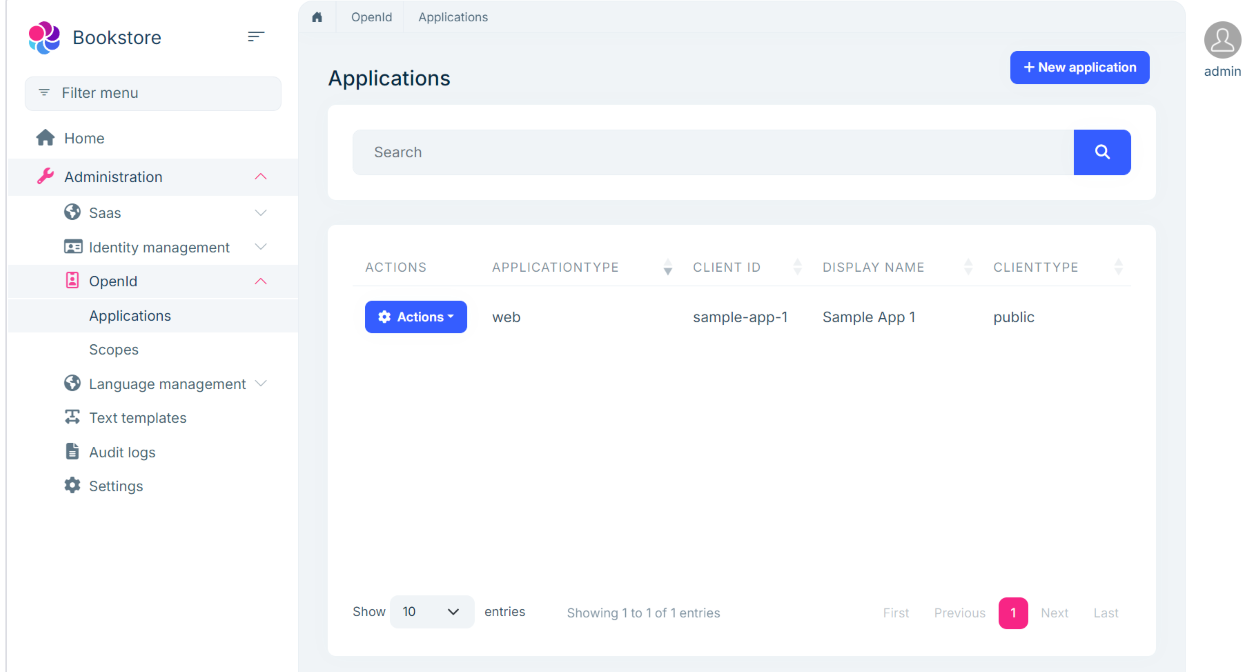Open Audit logs via its document icon
The image size is (1251, 672).
(x=72, y=451)
